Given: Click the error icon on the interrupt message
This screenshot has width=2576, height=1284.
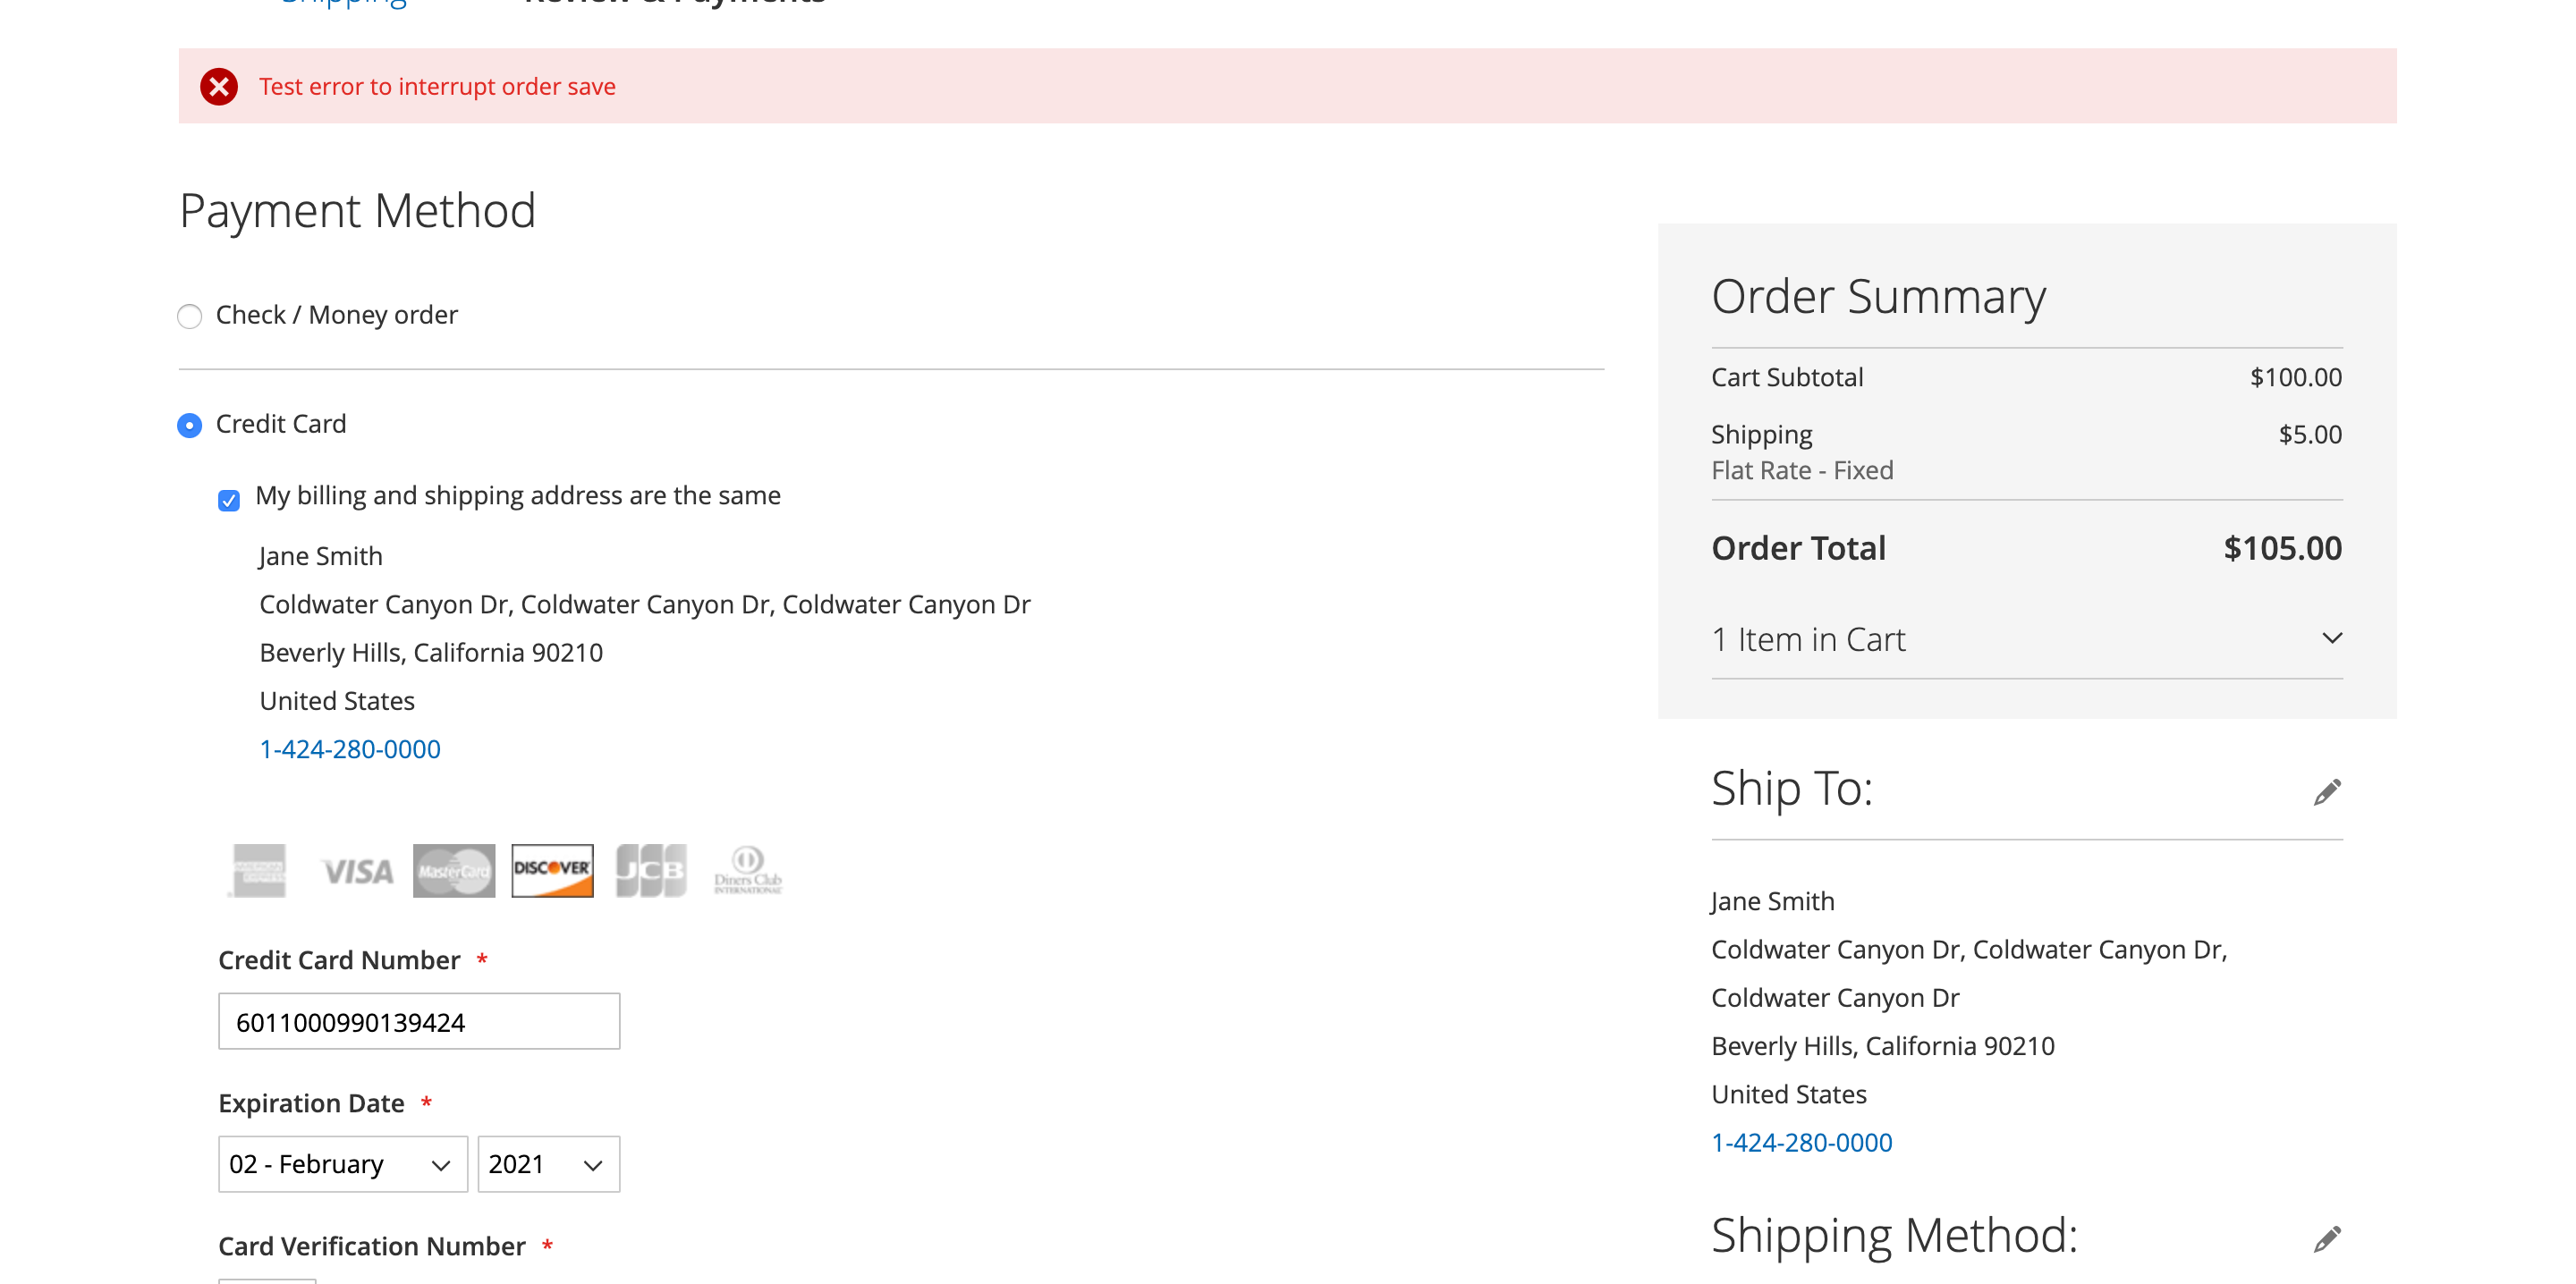Looking at the screenshot, I should pos(220,87).
